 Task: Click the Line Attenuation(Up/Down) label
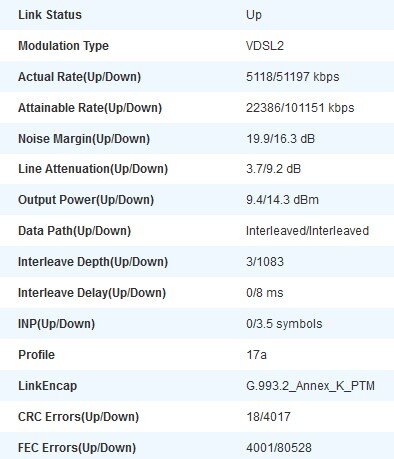coord(93,169)
